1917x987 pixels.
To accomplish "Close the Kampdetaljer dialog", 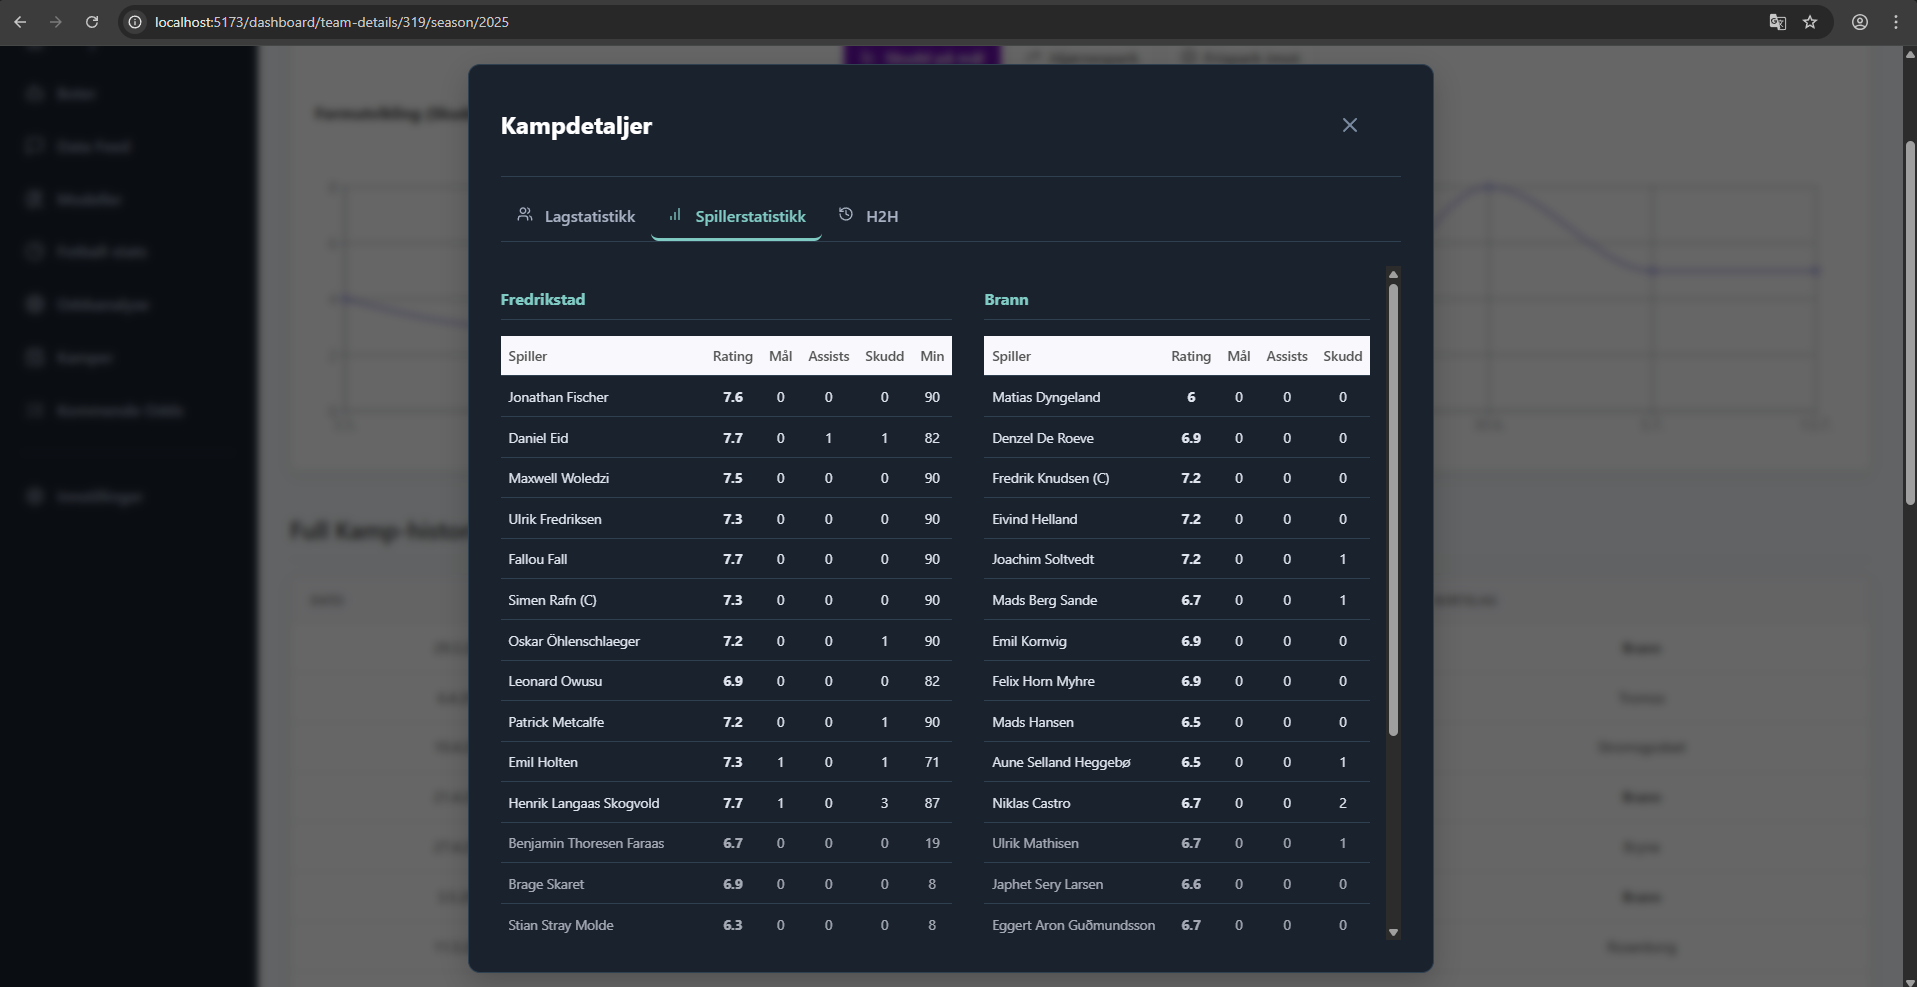I will [1349, 125].
